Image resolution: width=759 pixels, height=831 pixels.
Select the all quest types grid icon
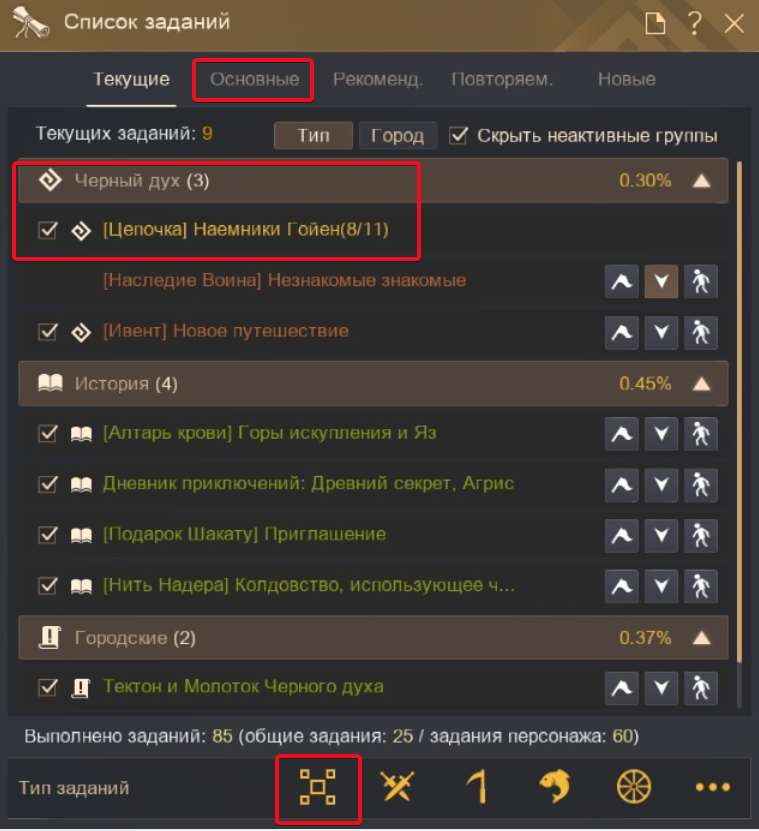tap(317, 786)
